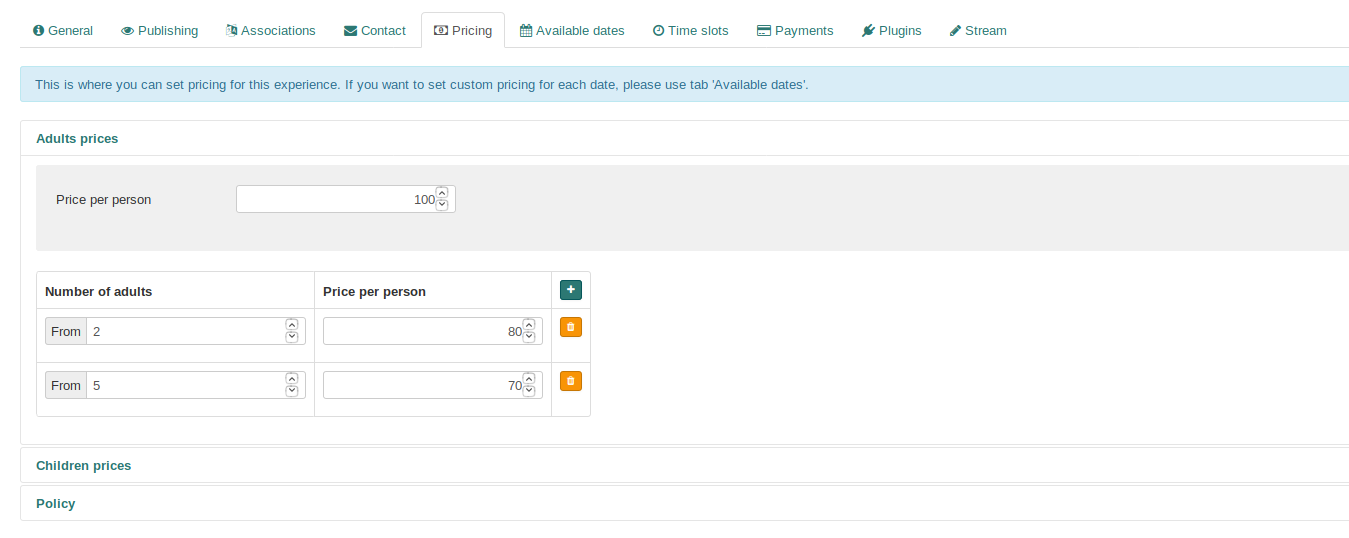Switch to the General tab
This screenshot has height=538, width=1349.
coord(63,31)
